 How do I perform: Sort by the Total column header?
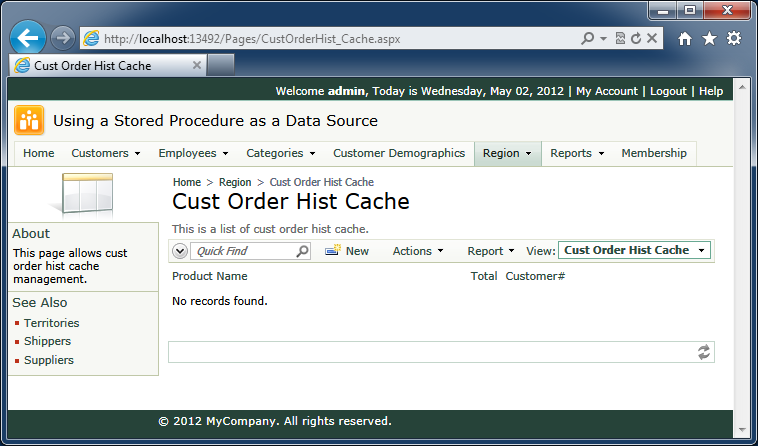pos(484,276)
